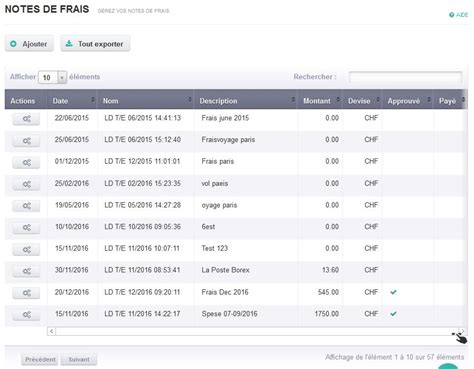The height and width of the screenshot is (369, 474).
Task: Open actions for Spese 07-09/2016 row
Action: point(26,314)
